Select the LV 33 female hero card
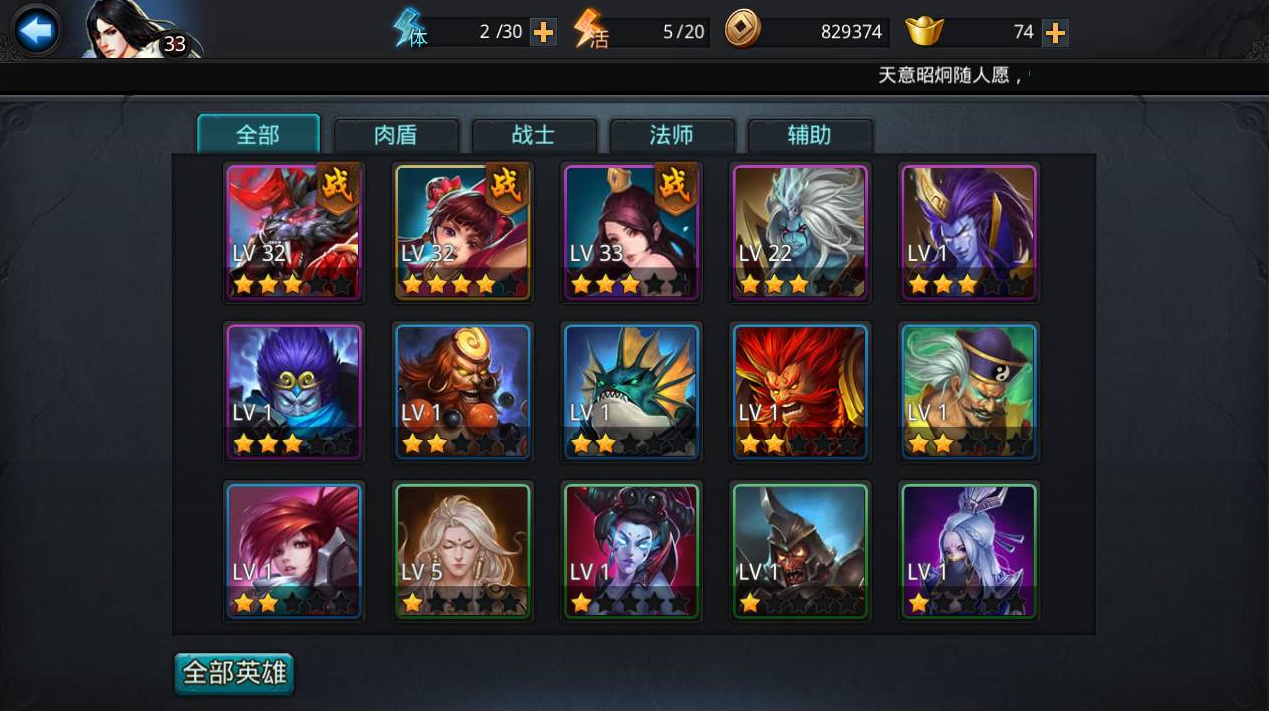The height and width of the screenshot is (711, 1269). tap(631, 232)
